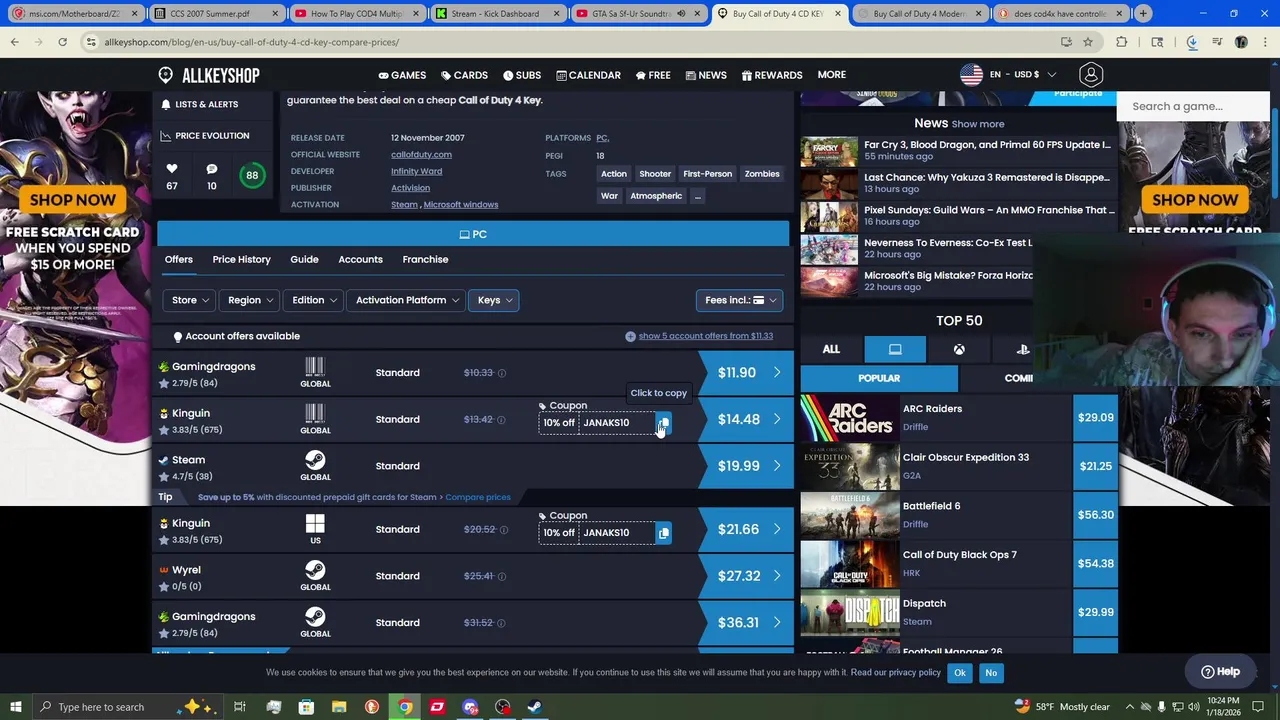The width and height of the screenshot is (1280, 720).
Task: Copy the Kinguin GLOBAL JANAKS10 coupon code
Action: coord(663,423)
